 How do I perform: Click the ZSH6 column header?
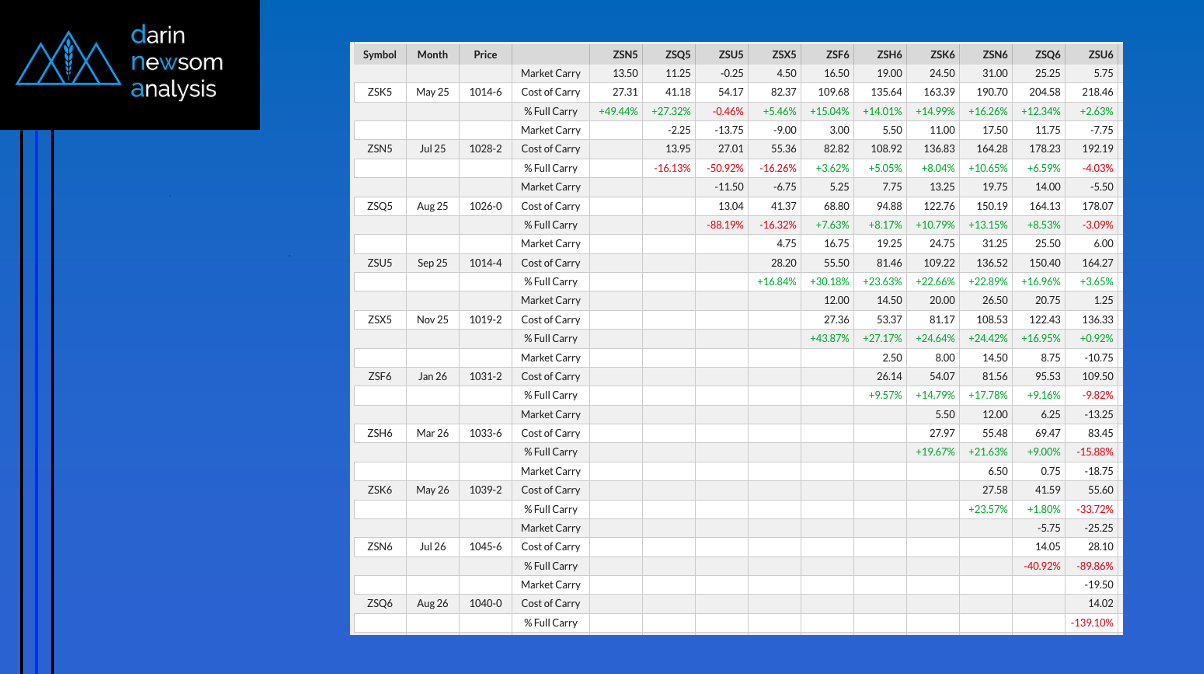point(889,54)
